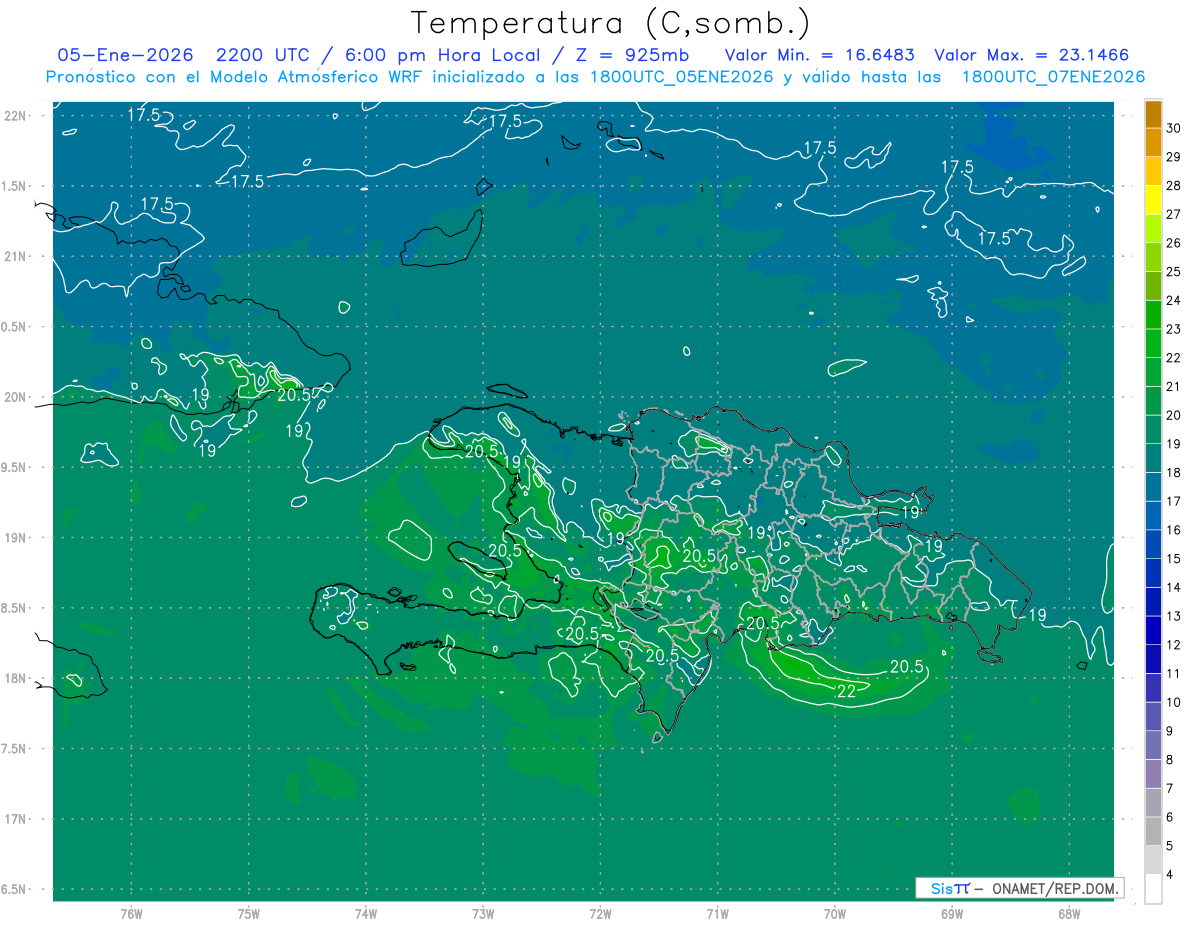Click the 22 contour label on map
The width and height of the screenshot is (1200, 927).
(x=846, y=690)
